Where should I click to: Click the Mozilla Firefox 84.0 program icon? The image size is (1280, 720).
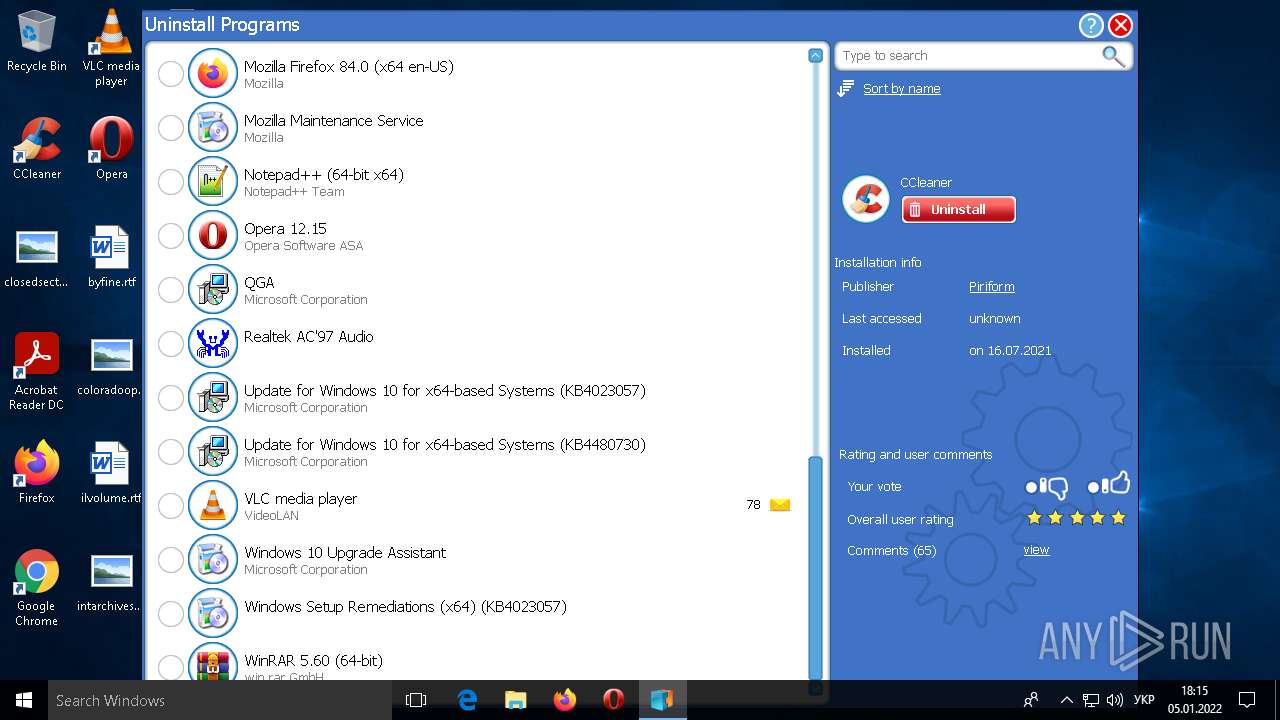coord(213,74)
